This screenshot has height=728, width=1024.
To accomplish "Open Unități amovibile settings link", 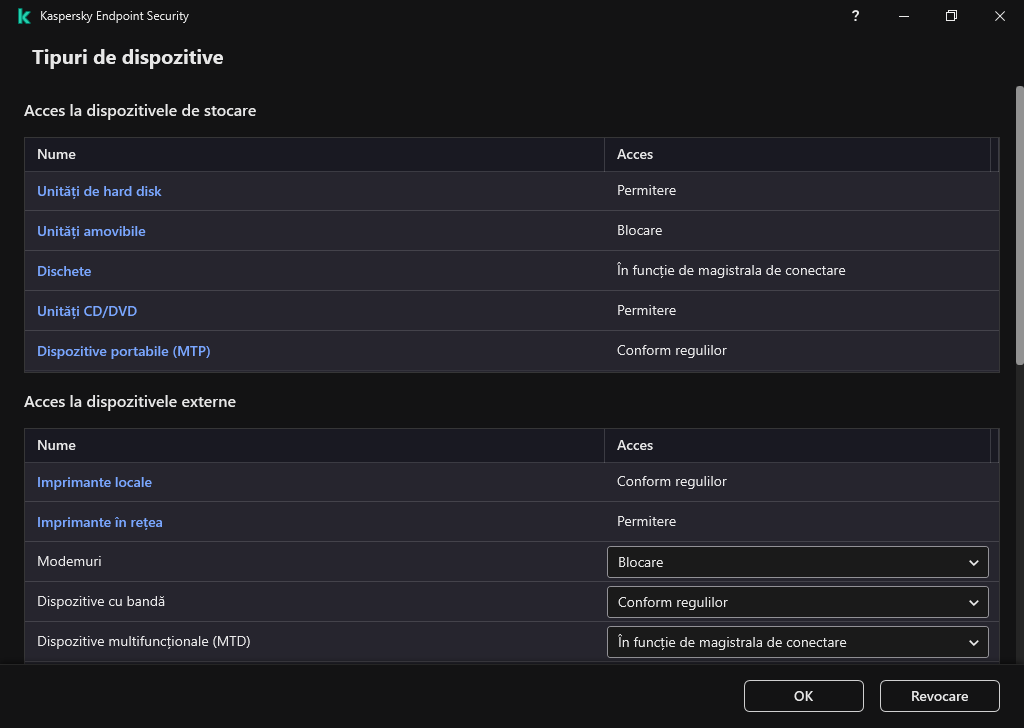I will (91, 231).
